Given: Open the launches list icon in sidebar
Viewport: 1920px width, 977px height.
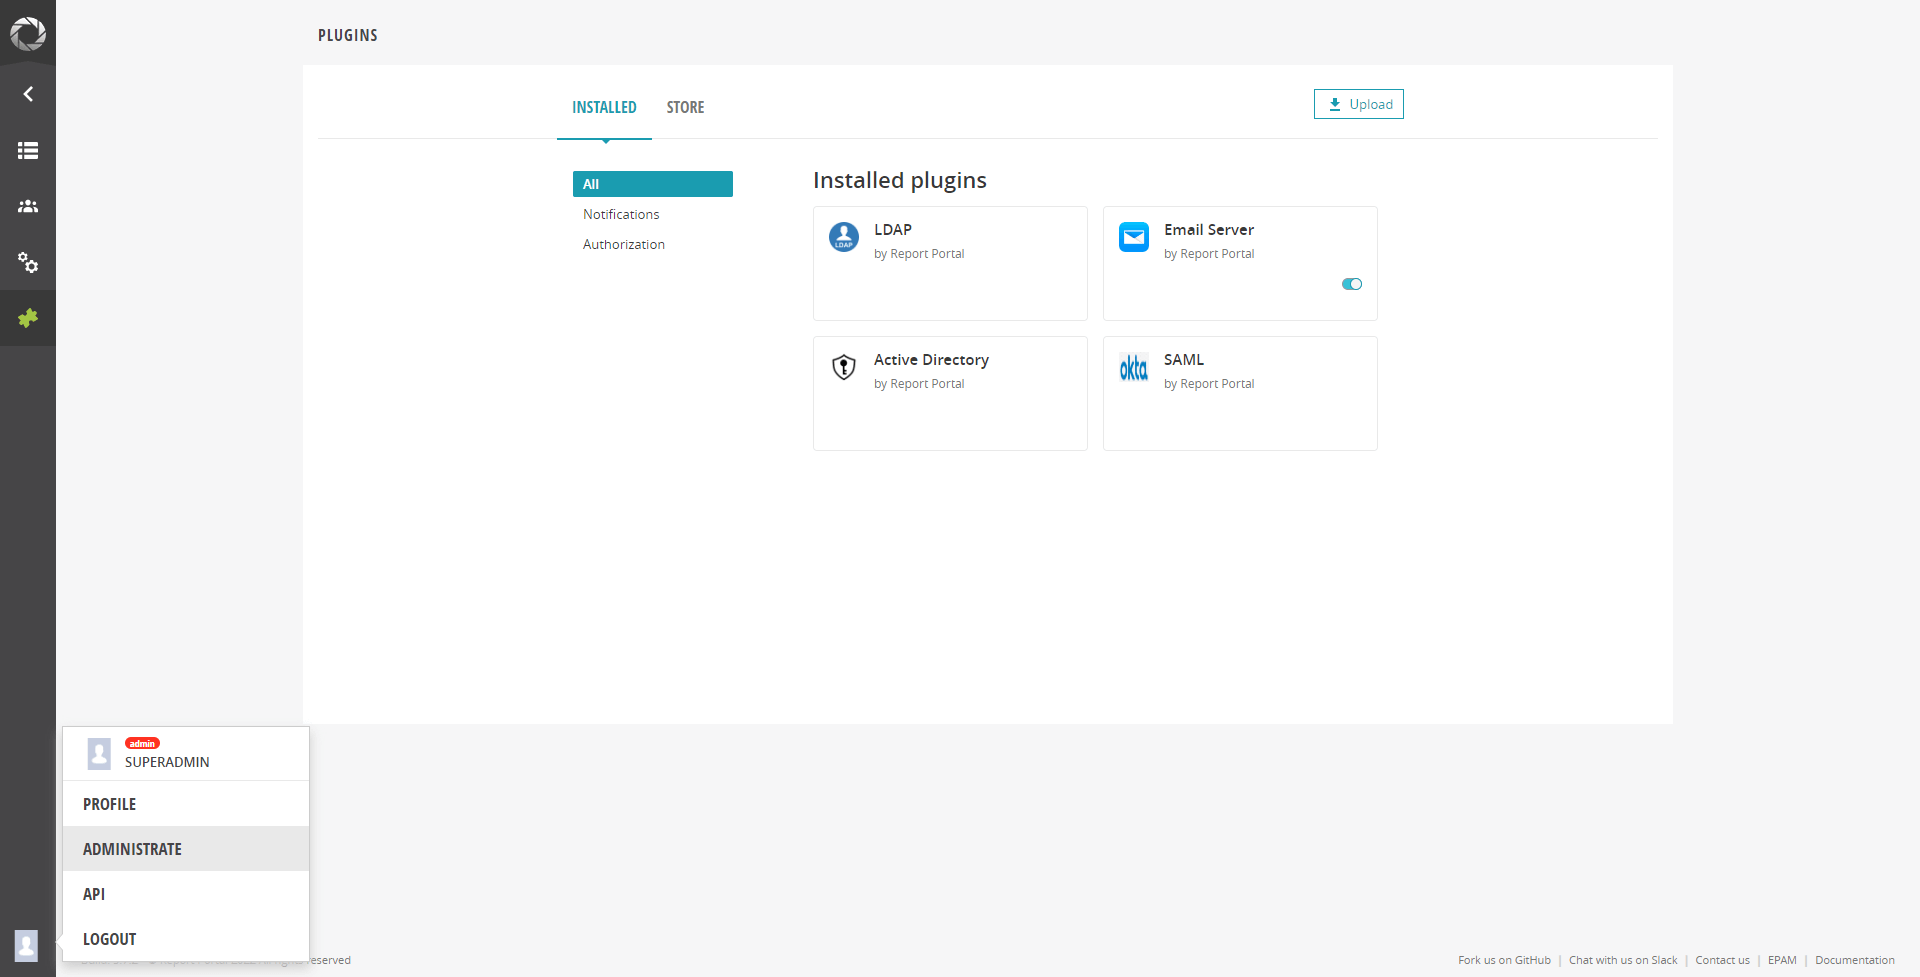Looking at the screenshot, I should (27, 150).
